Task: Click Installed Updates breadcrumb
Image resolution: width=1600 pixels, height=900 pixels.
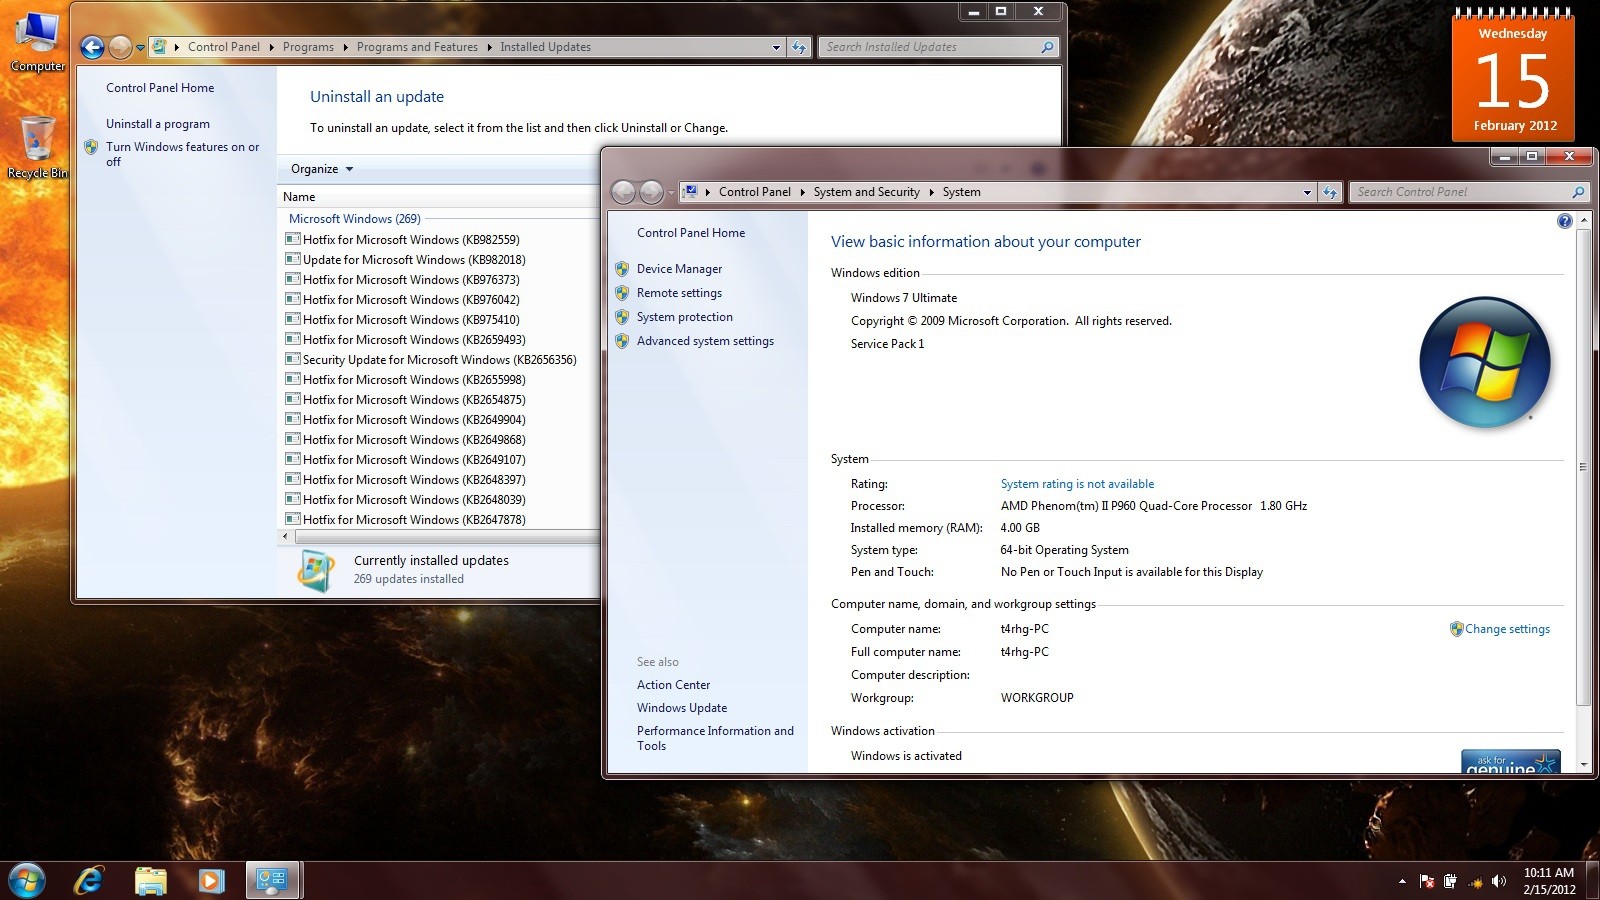Action: [x=545, y=47]
